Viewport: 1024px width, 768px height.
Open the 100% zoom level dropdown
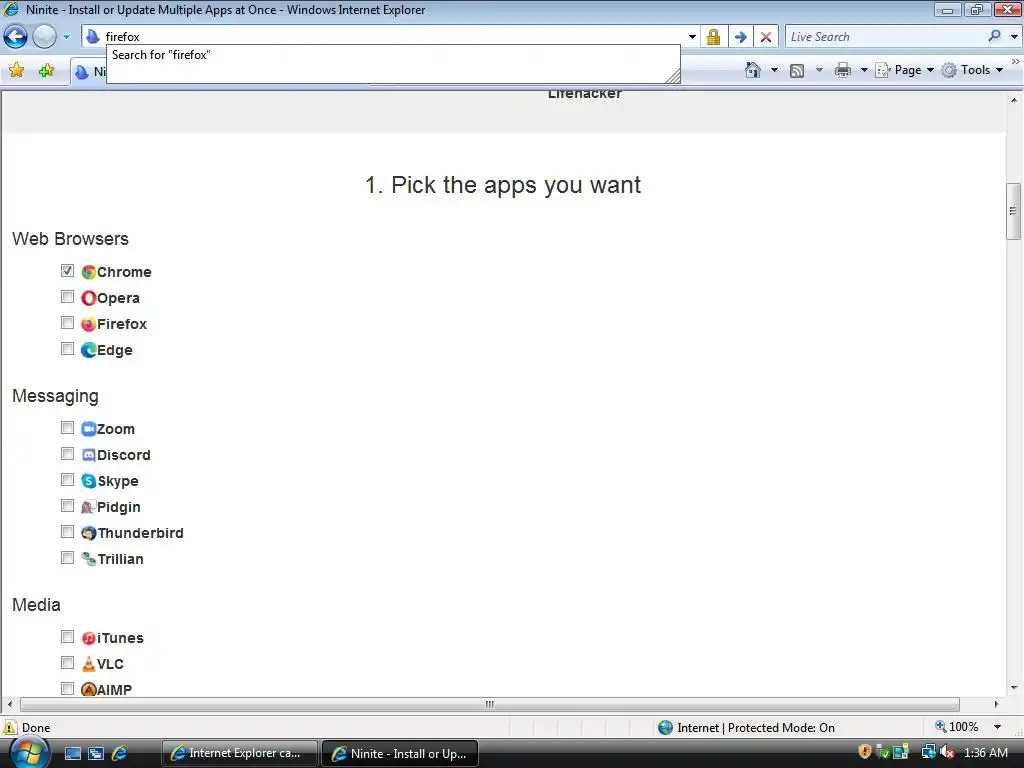coord(997,727)
